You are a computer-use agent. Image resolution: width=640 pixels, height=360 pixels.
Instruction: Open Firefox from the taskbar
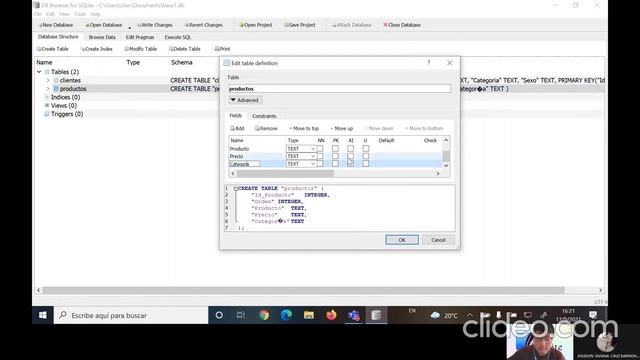click(331, 315)
